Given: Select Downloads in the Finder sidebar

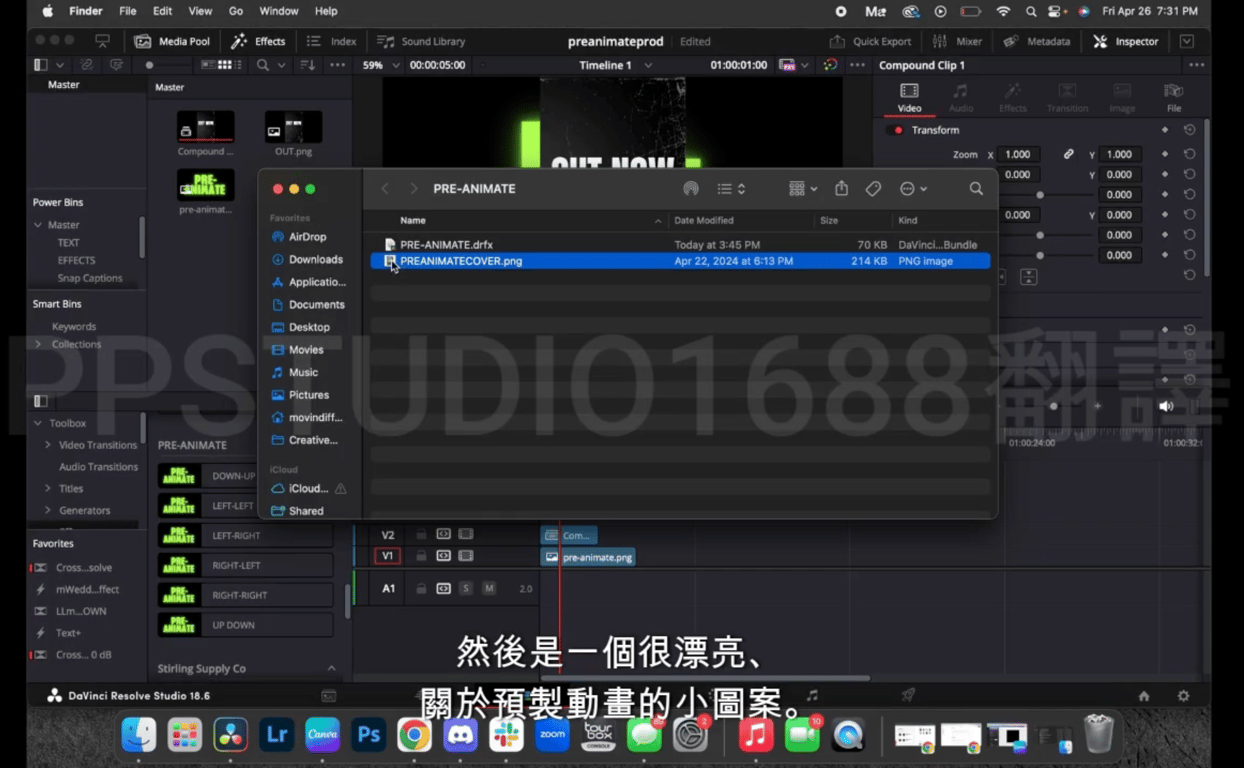Looking at the screenshot, I should pyautogui.click(x=315, y=259).
